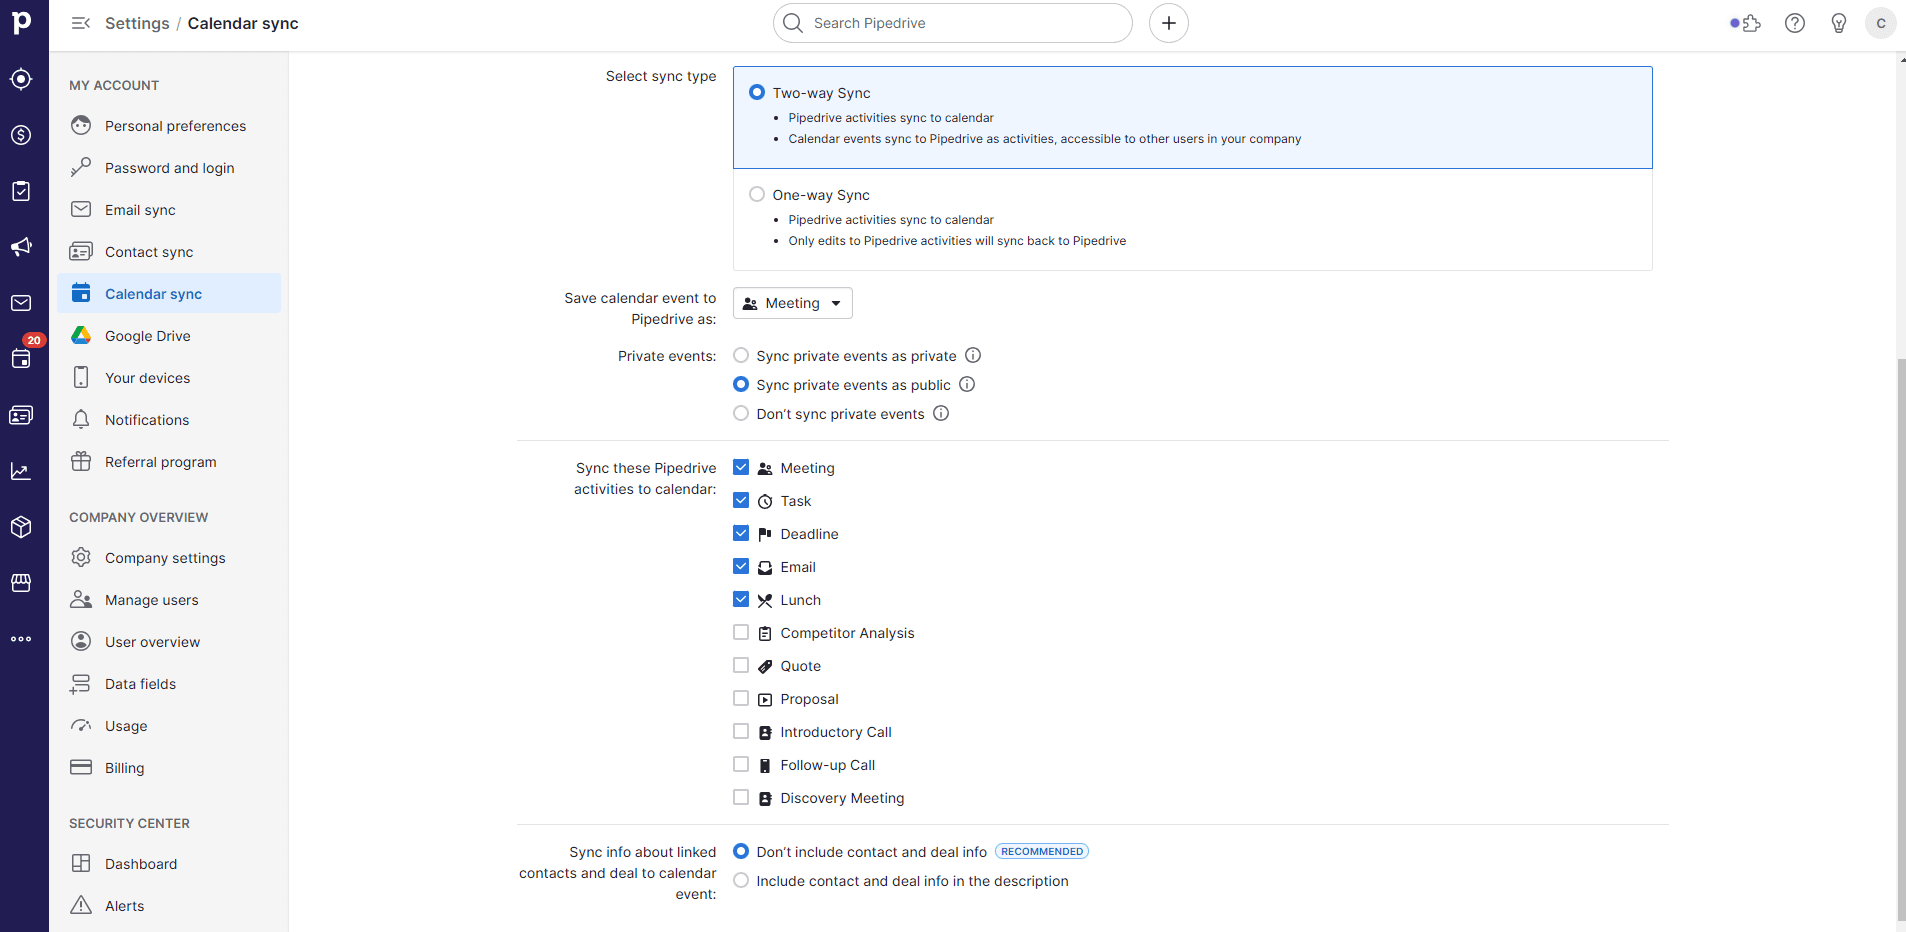Screen dimensions: 1906x932
Task: Click the Settings breadcrumb link
Action: pyautogui.click(x=137, y=23)
